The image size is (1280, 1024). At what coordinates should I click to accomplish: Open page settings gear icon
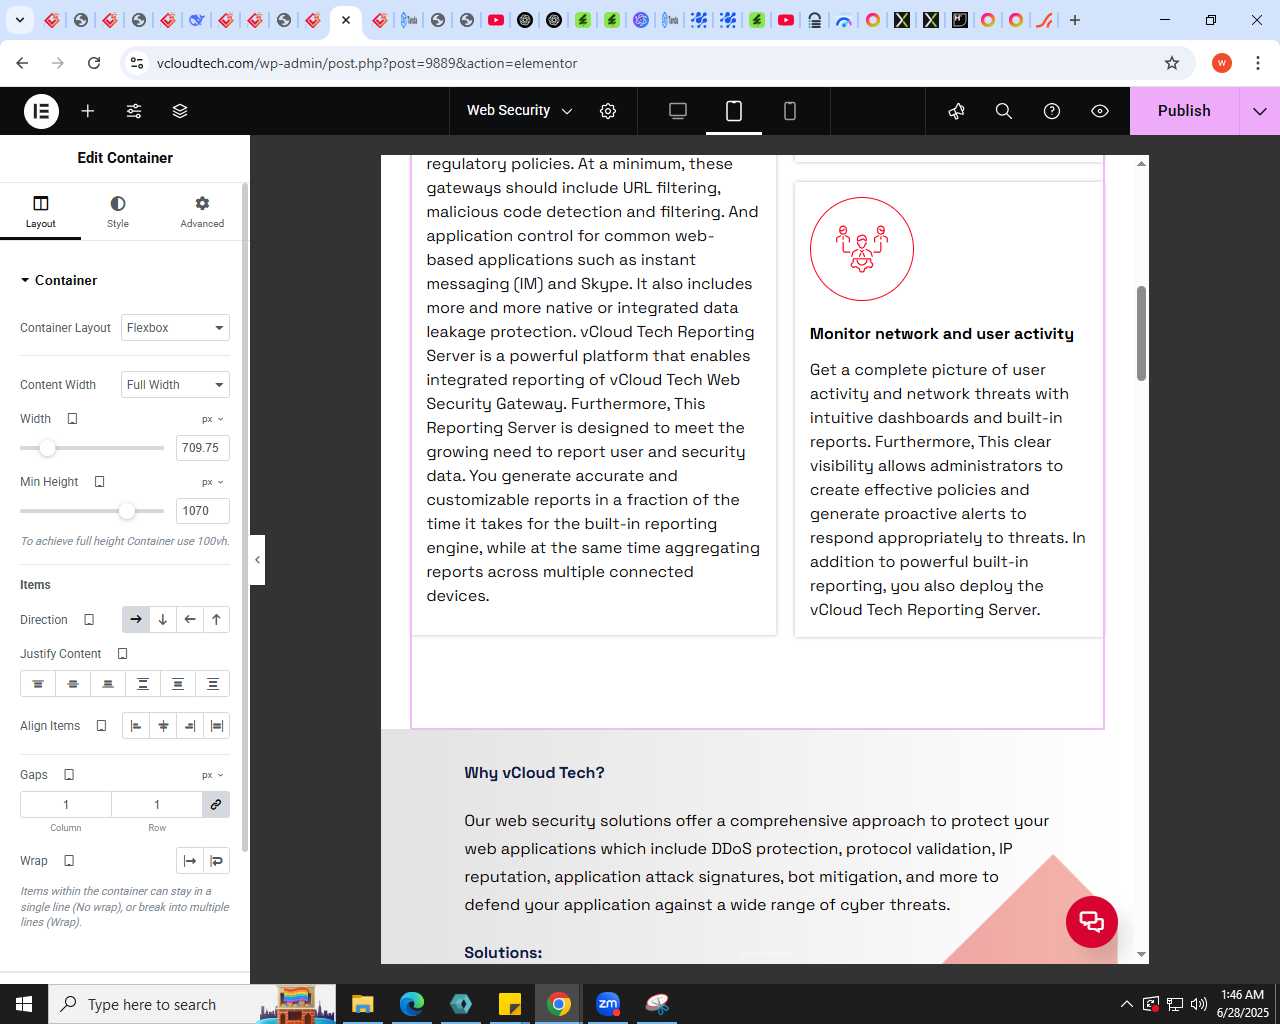(x=608, y=111)
